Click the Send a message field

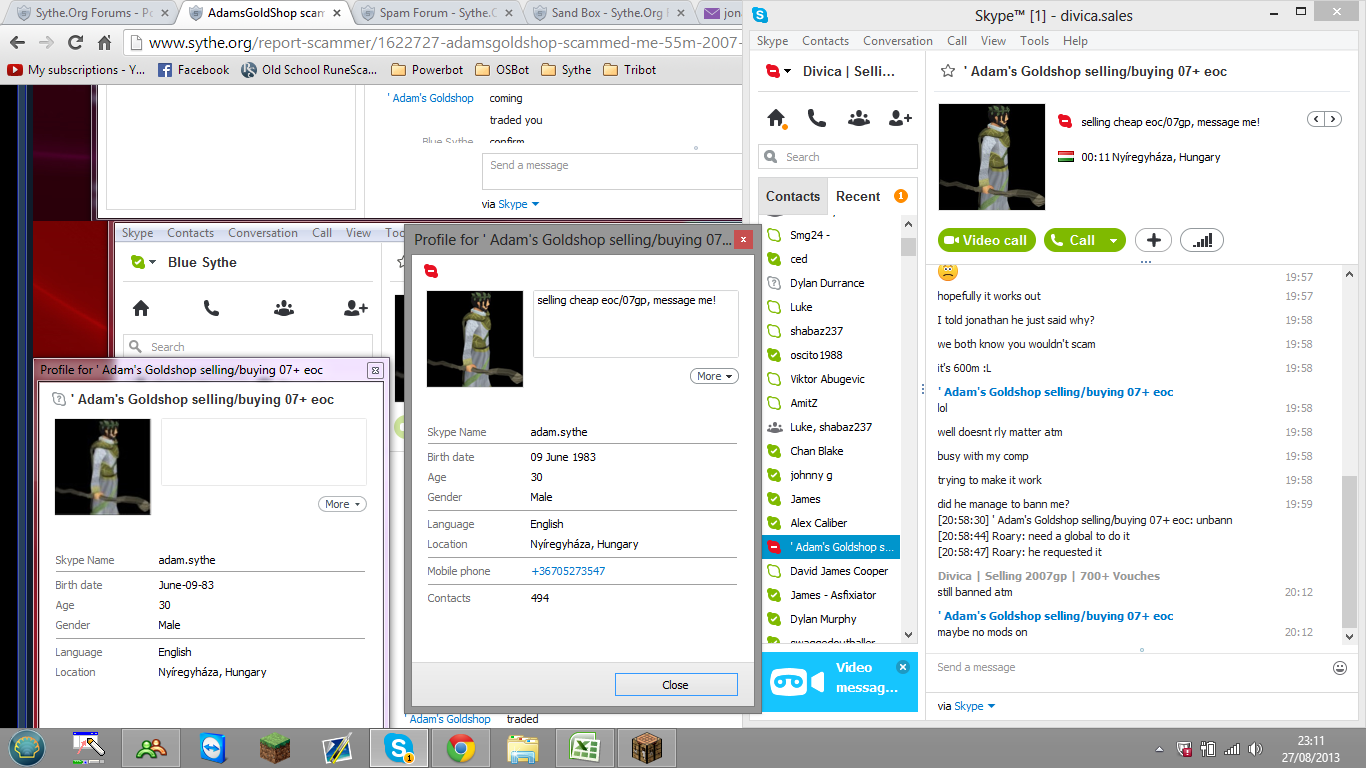pyautogui.click(x=1130, y=667)
